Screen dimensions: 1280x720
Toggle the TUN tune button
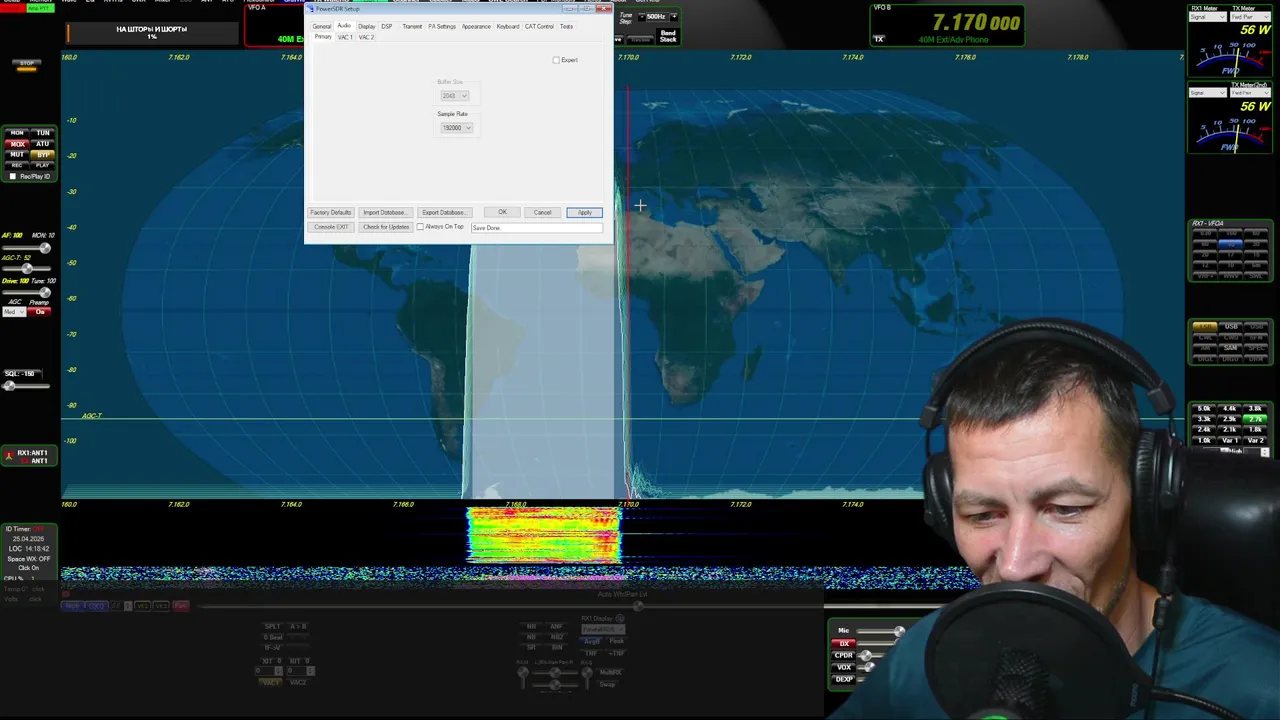(x=43, y=133)
